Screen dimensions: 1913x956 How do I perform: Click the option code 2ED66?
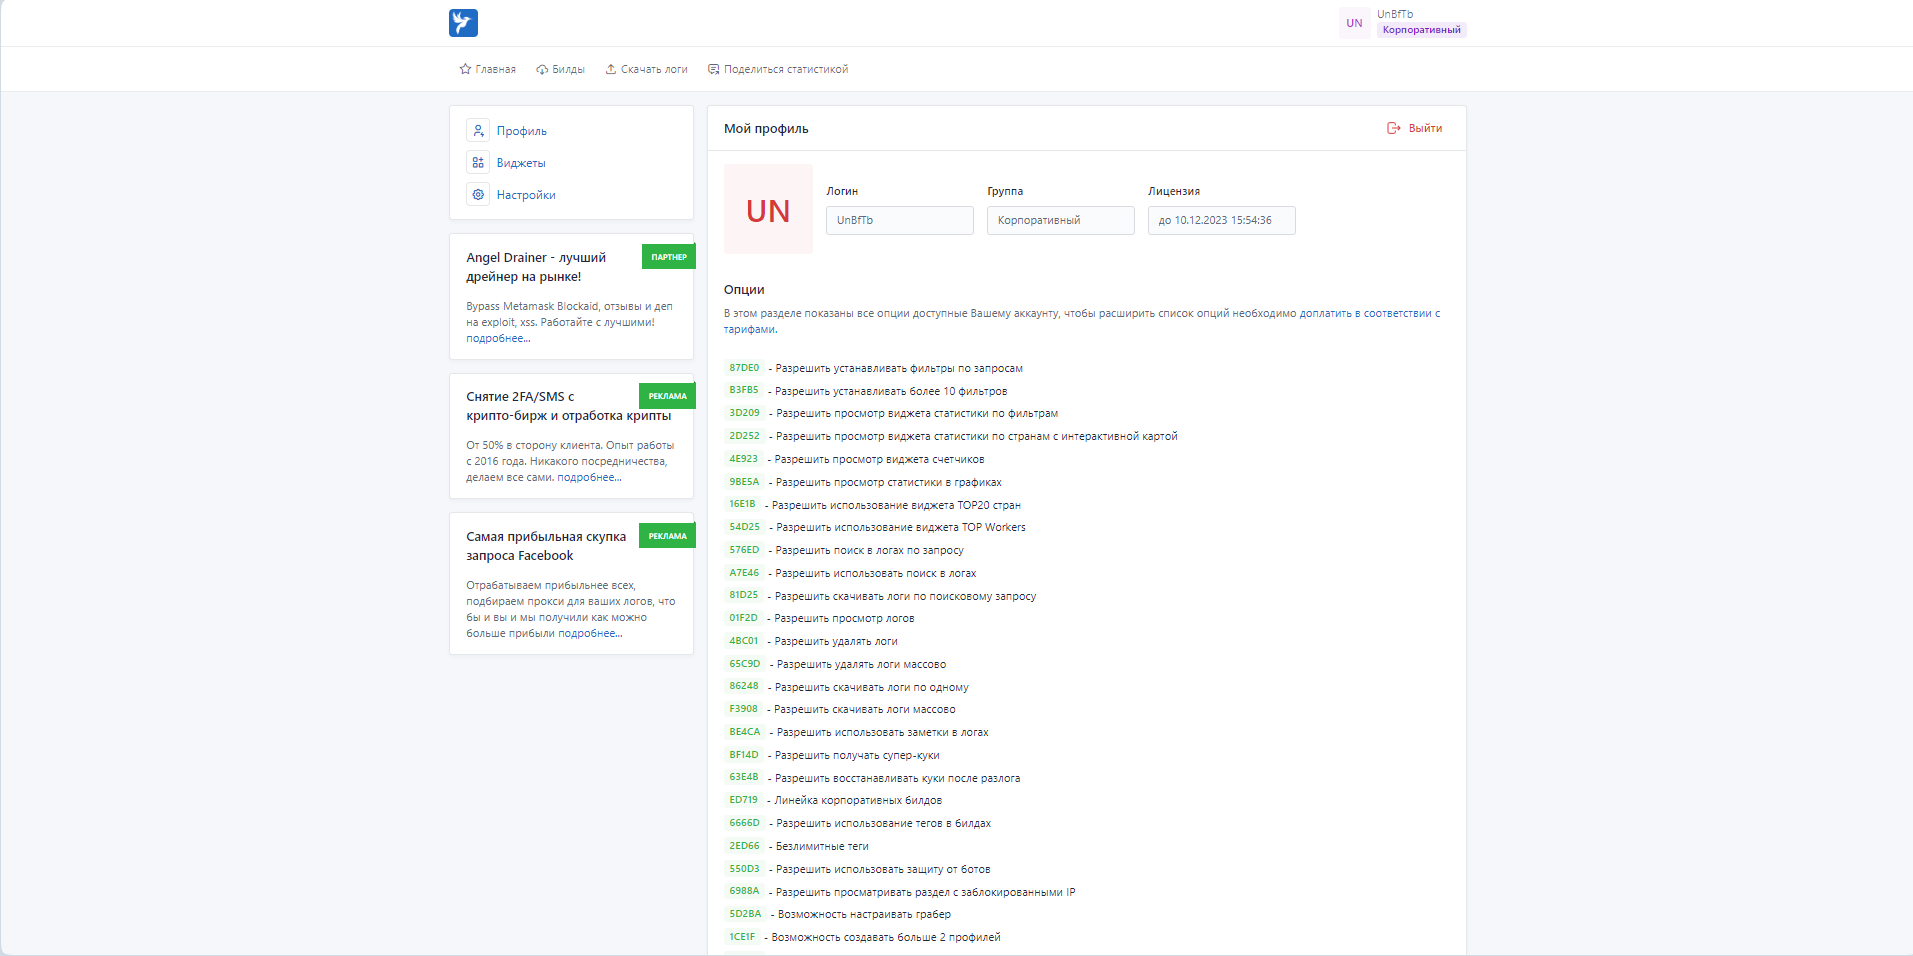(x=744, y=846)
